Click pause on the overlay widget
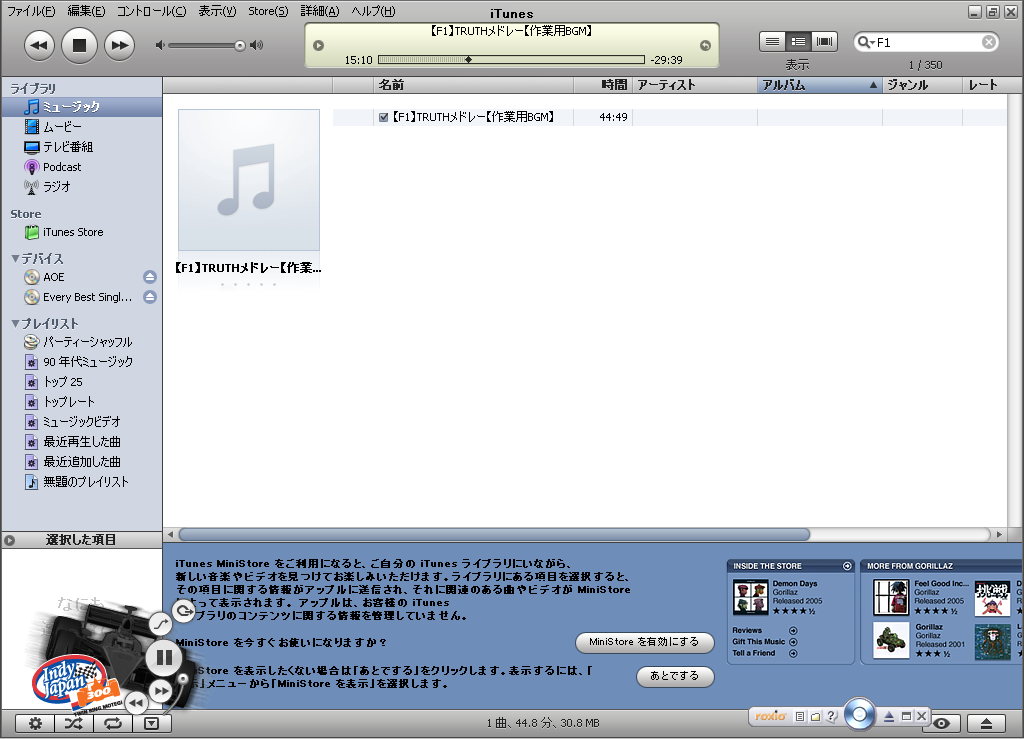The image size is (1024, 739). (164, 657)
